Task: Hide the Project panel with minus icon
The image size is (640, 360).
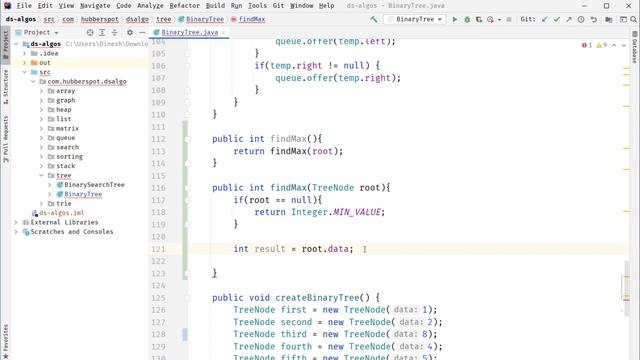Action: coord(142,32)
